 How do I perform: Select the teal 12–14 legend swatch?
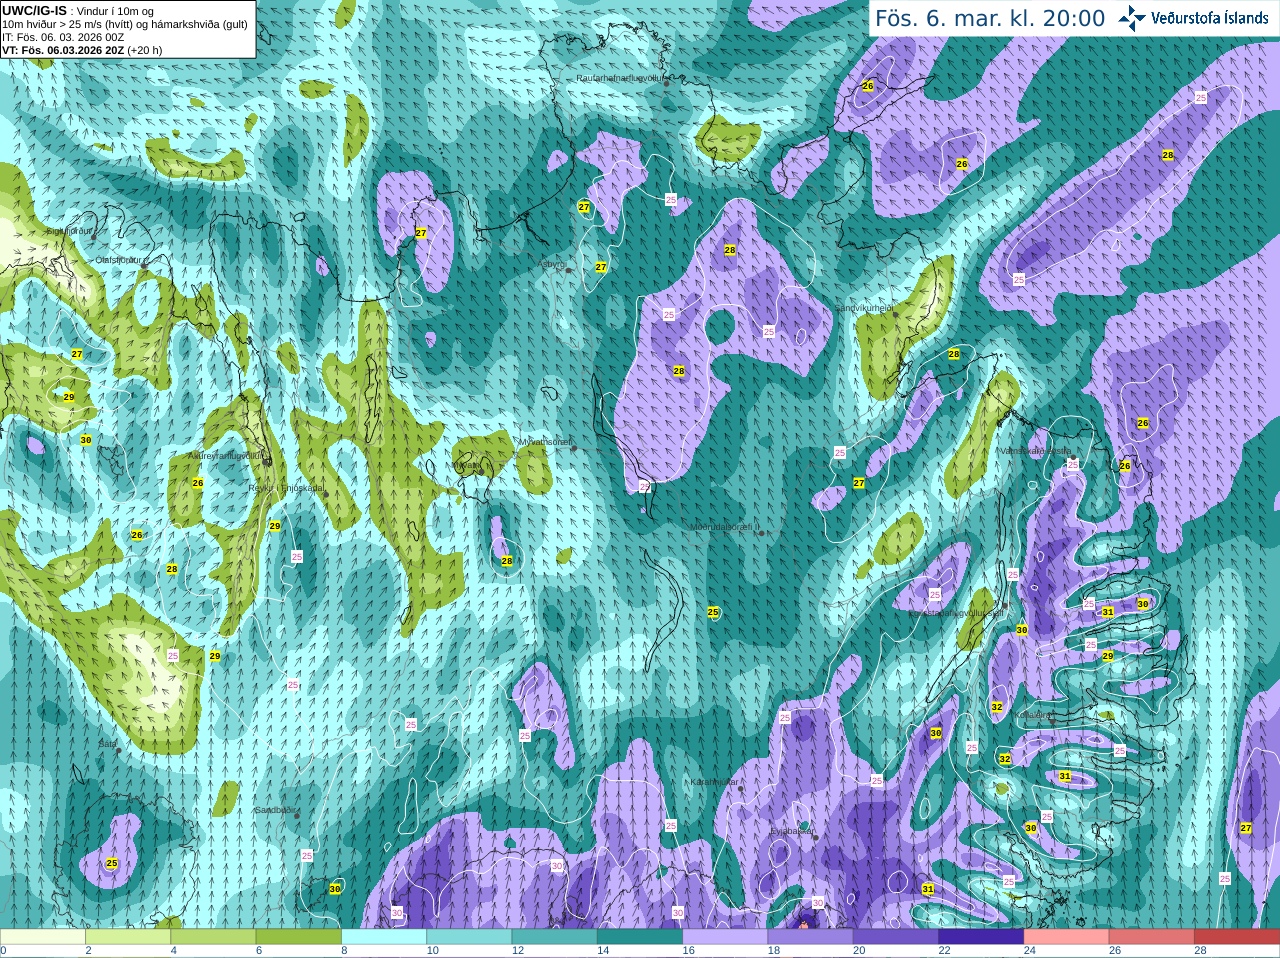click(555, 937)
